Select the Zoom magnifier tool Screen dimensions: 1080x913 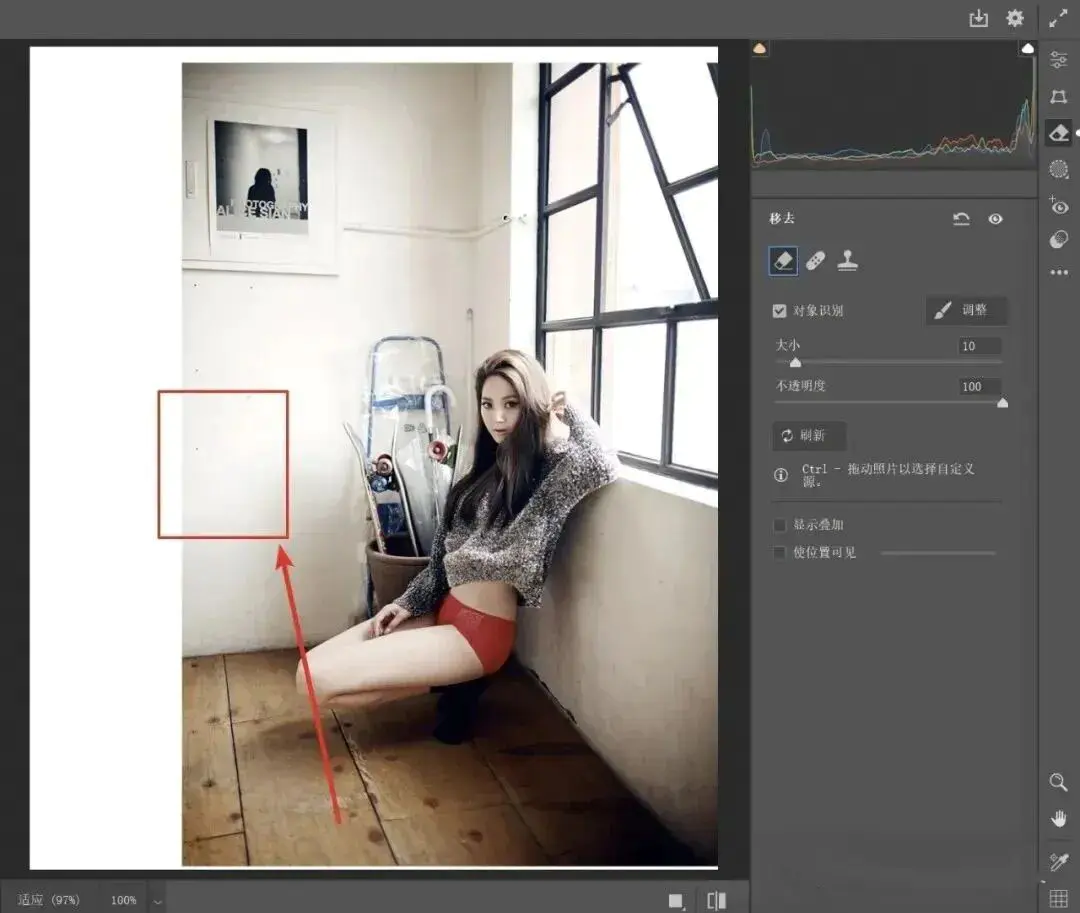1058,782
